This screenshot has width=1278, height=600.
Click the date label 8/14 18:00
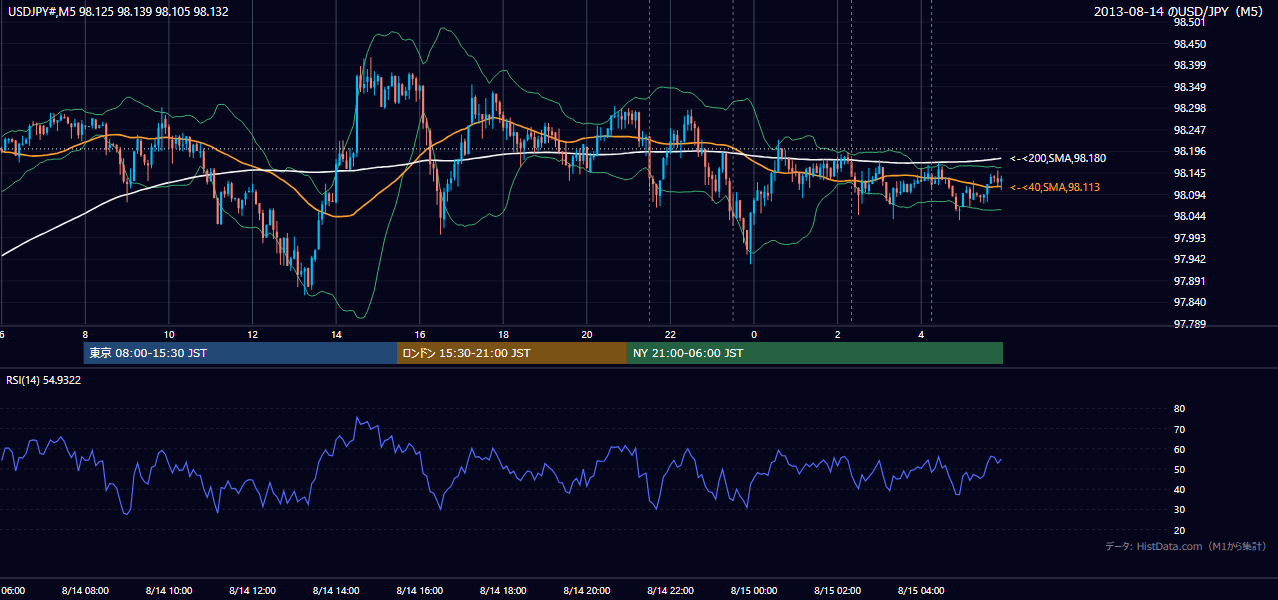(x=503, y=590)
